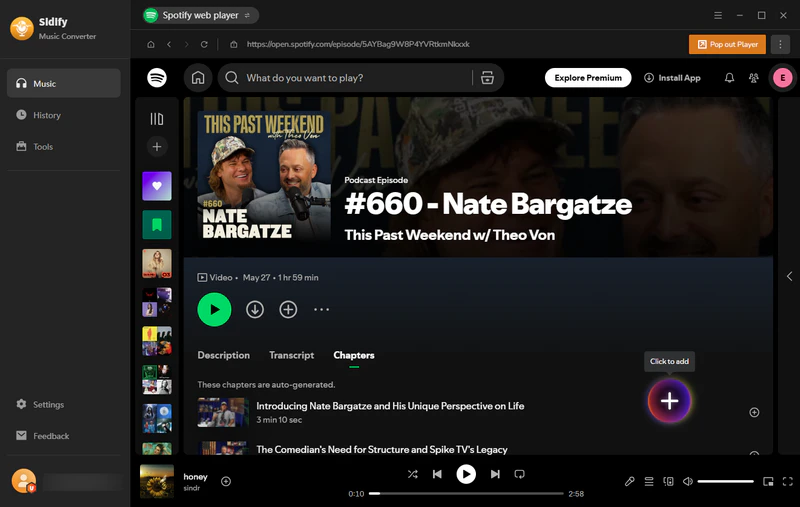
Task: Click the URL address field
Action: pos(358,44)
